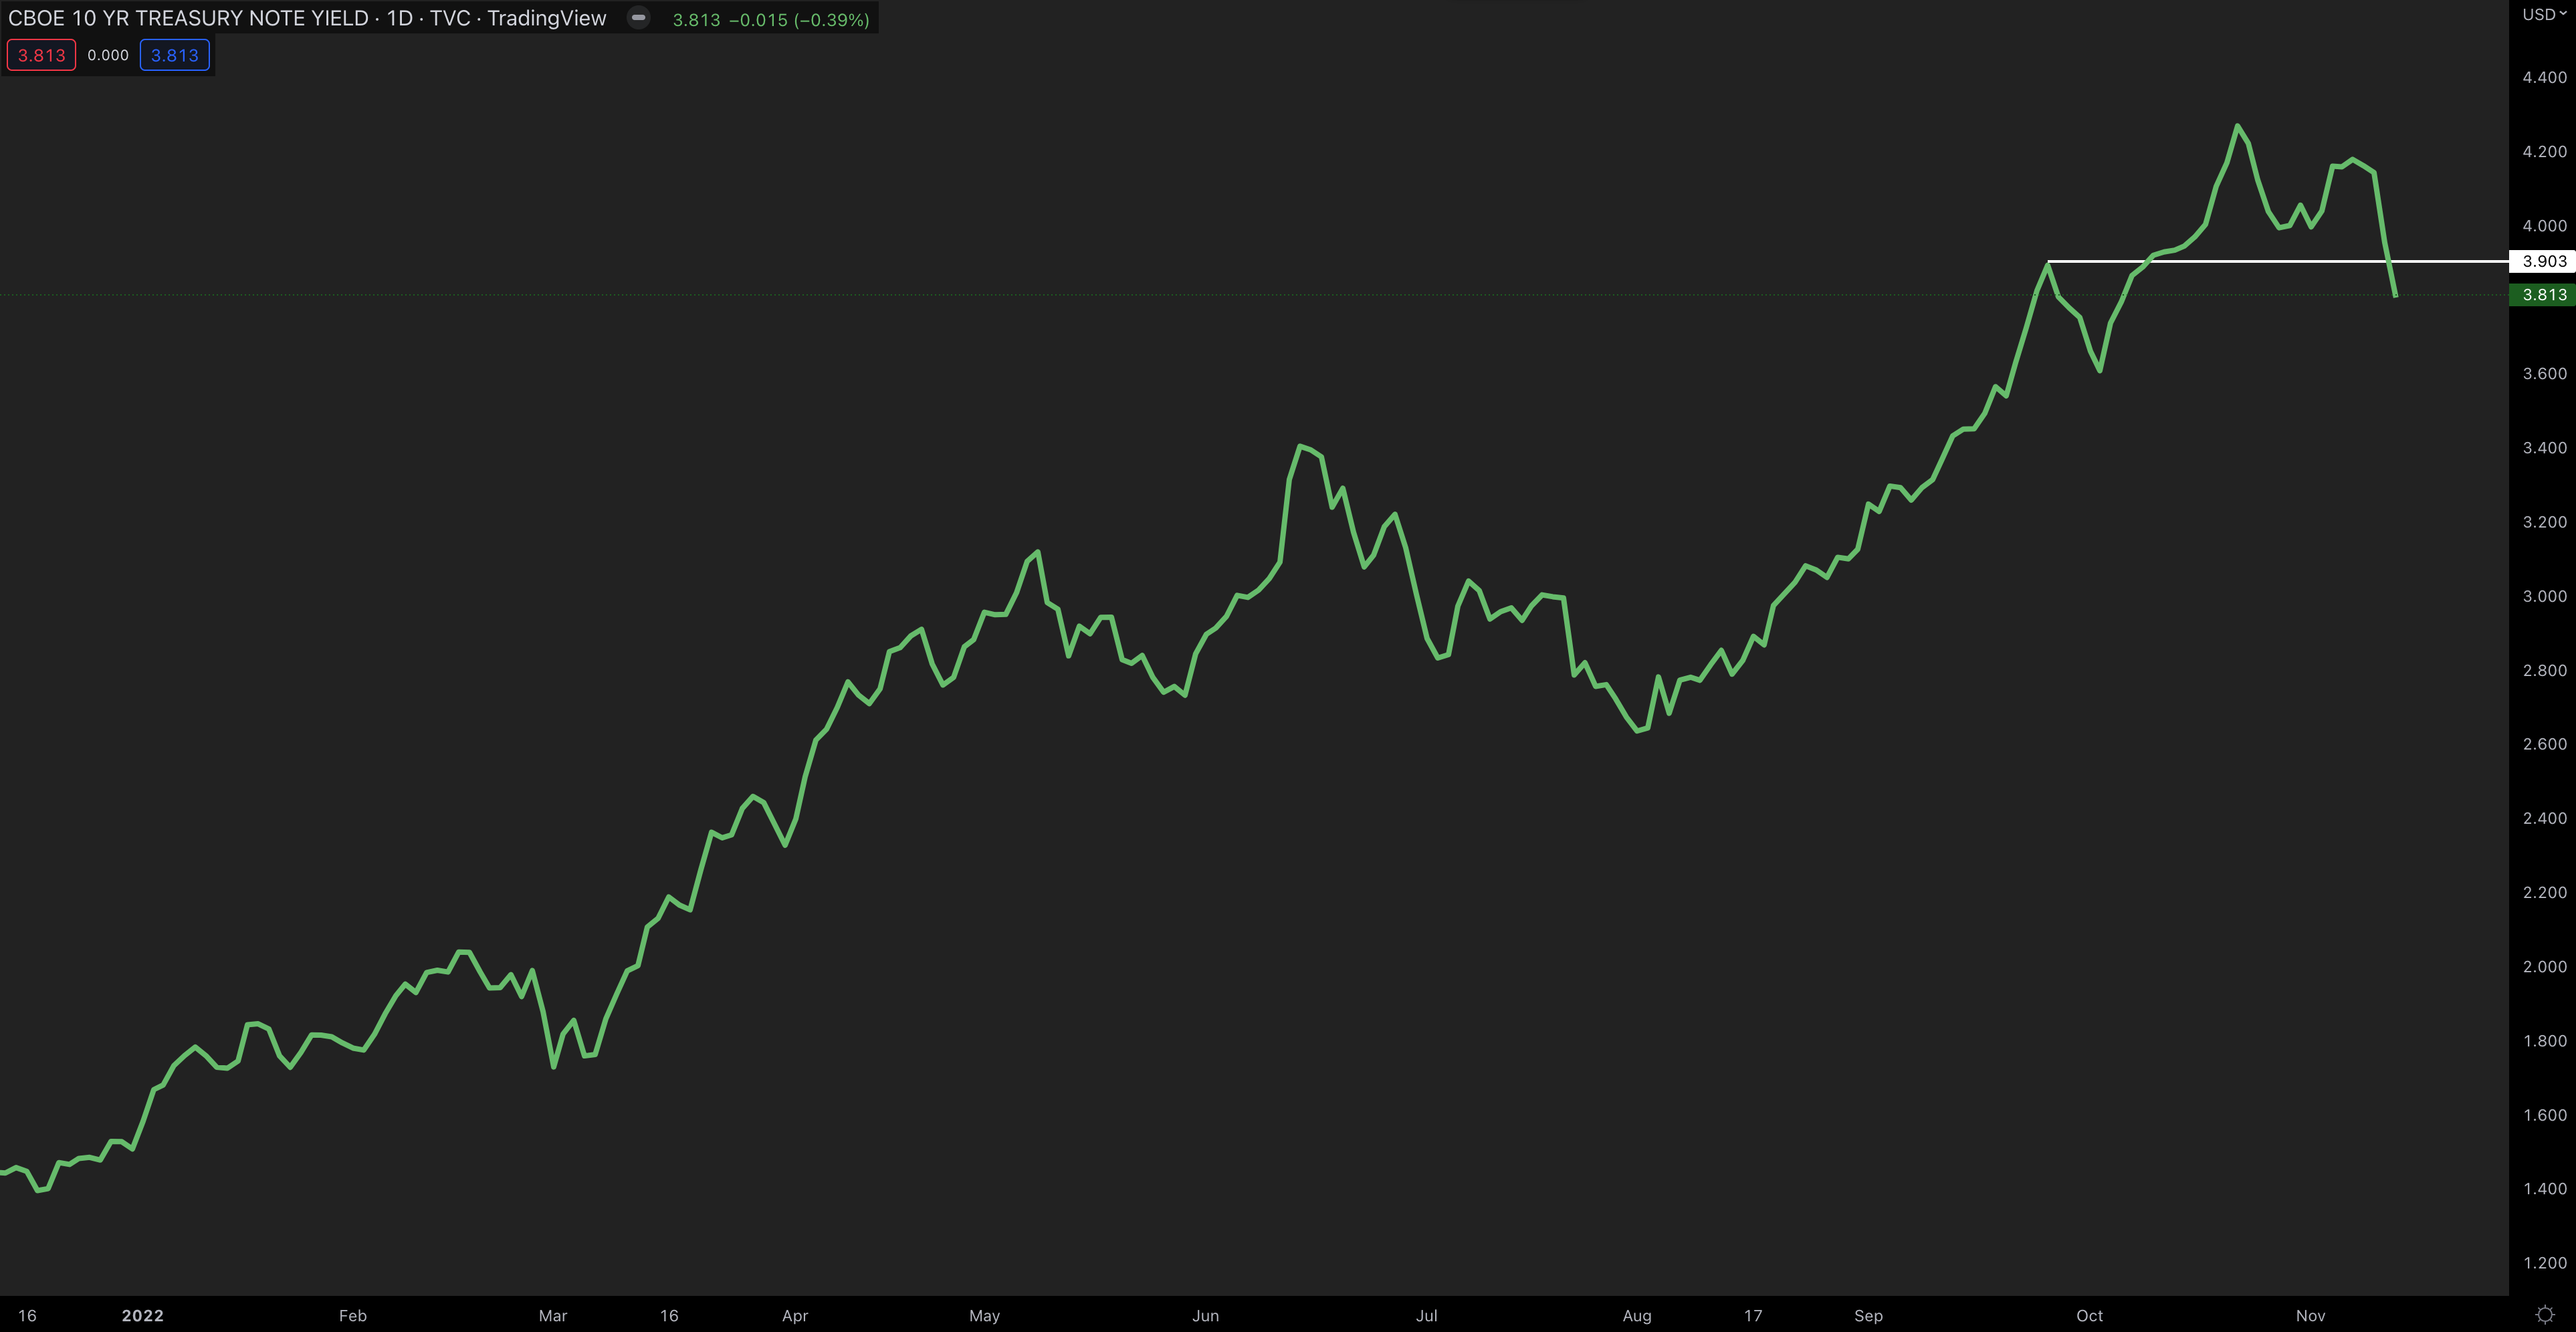Click the -0.015 (-0.39%) change value
This screenshot has height=1332, width=2576.
coord(798,20)
